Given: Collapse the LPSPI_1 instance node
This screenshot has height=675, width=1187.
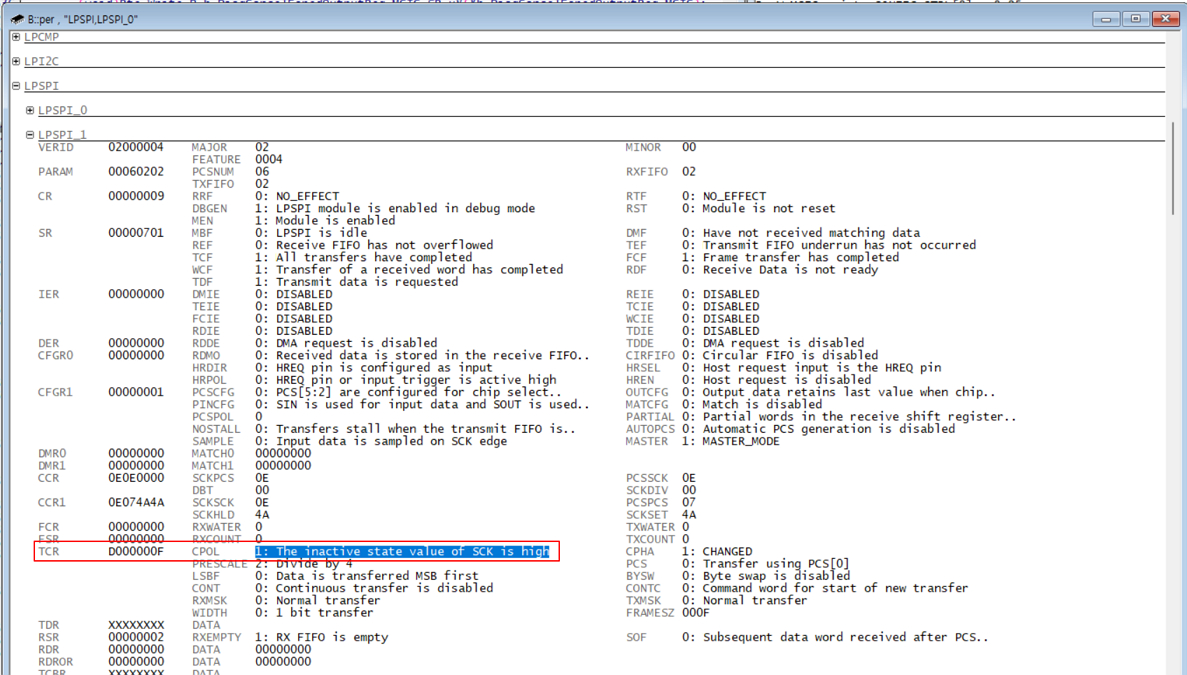Looking at the screenshot, I should coord(29,134).
